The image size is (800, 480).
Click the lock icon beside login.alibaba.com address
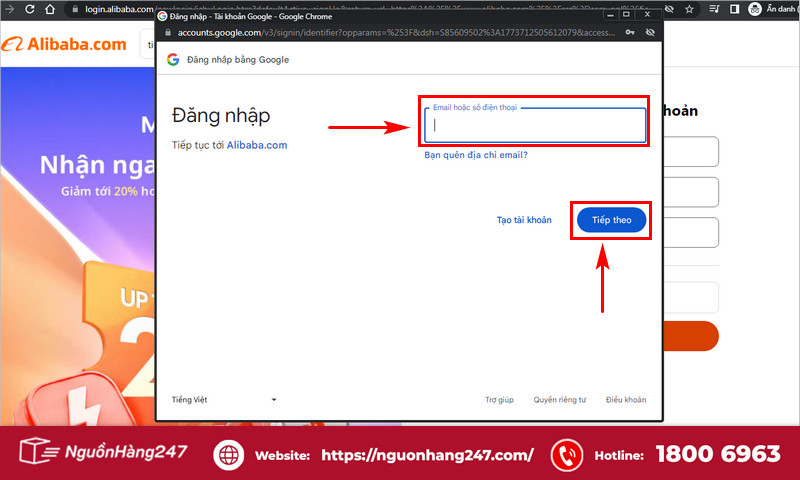75,9
